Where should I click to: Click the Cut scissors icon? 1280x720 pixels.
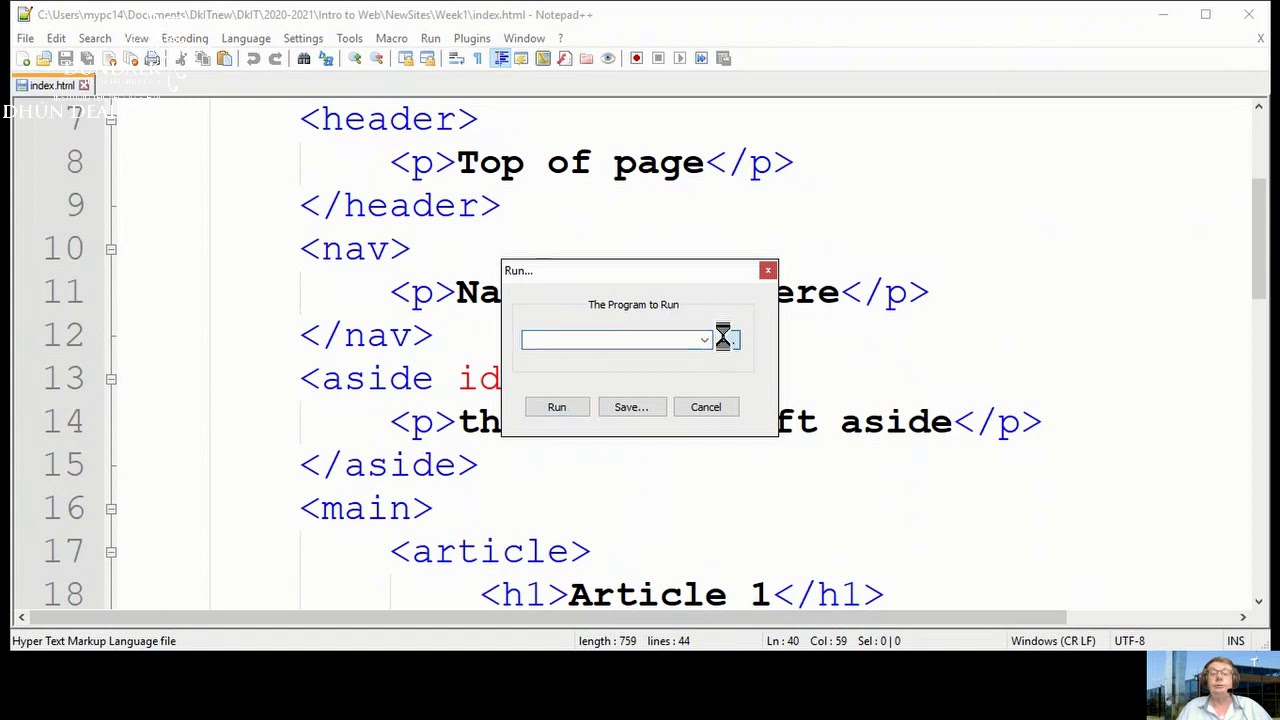(181, 59)
